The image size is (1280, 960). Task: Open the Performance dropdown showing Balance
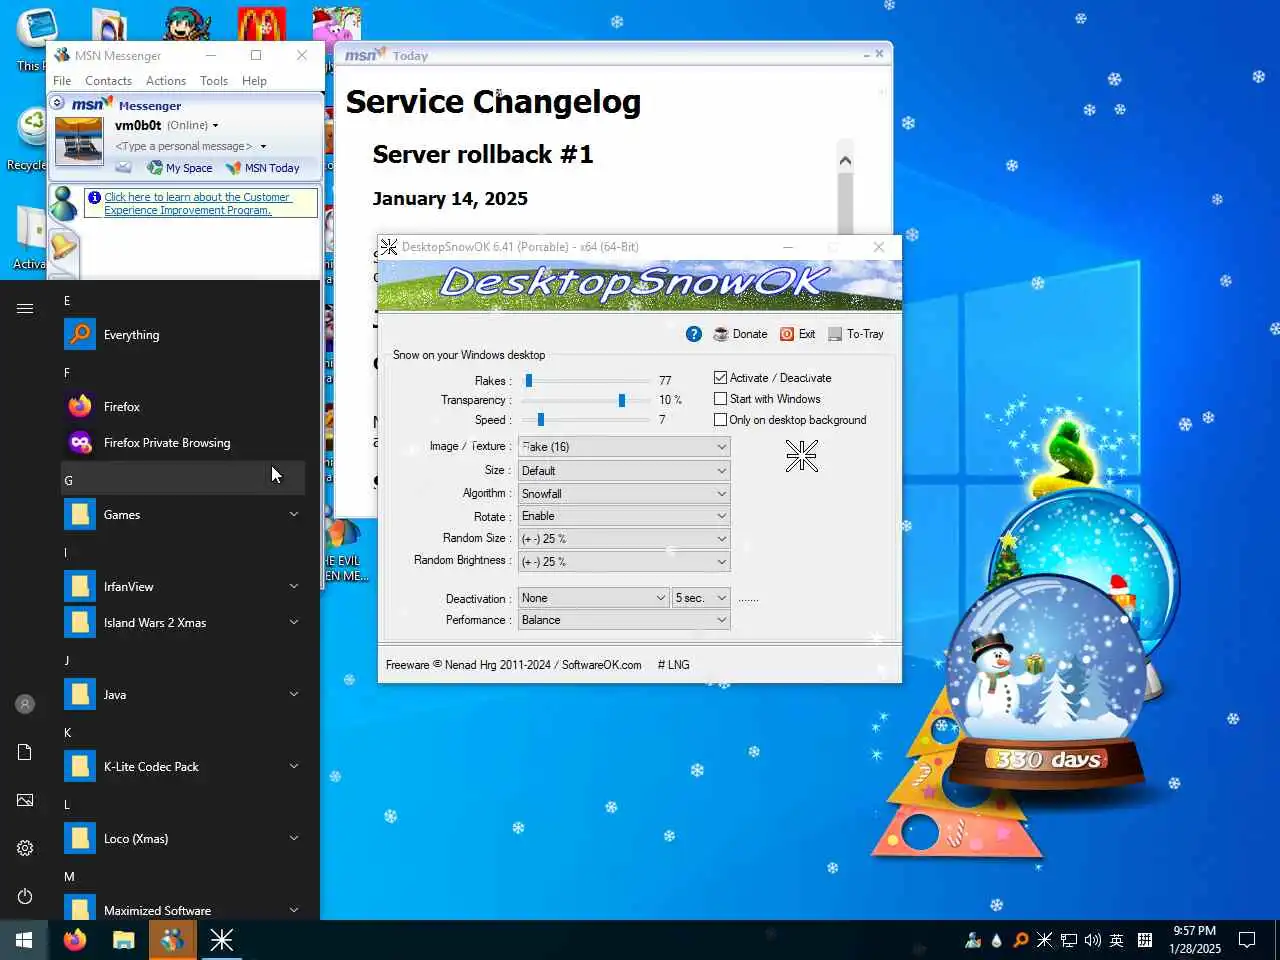point(624,620)
